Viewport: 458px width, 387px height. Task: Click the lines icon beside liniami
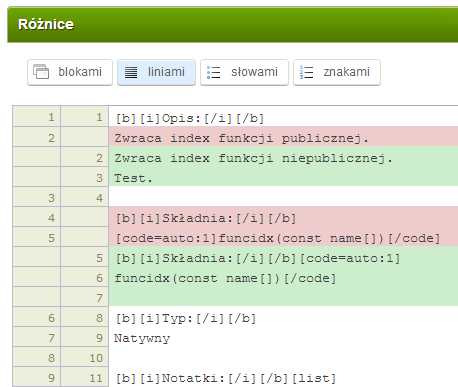[x=131, y=72]
